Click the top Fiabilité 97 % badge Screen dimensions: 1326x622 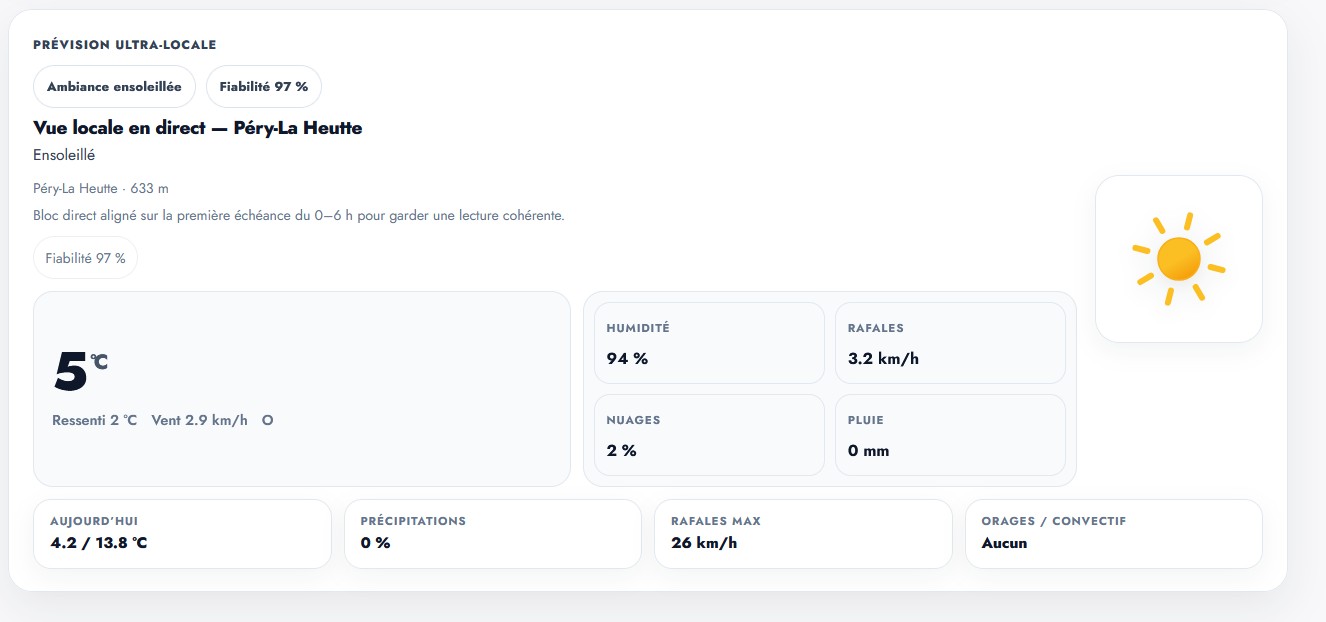point(264,87)
